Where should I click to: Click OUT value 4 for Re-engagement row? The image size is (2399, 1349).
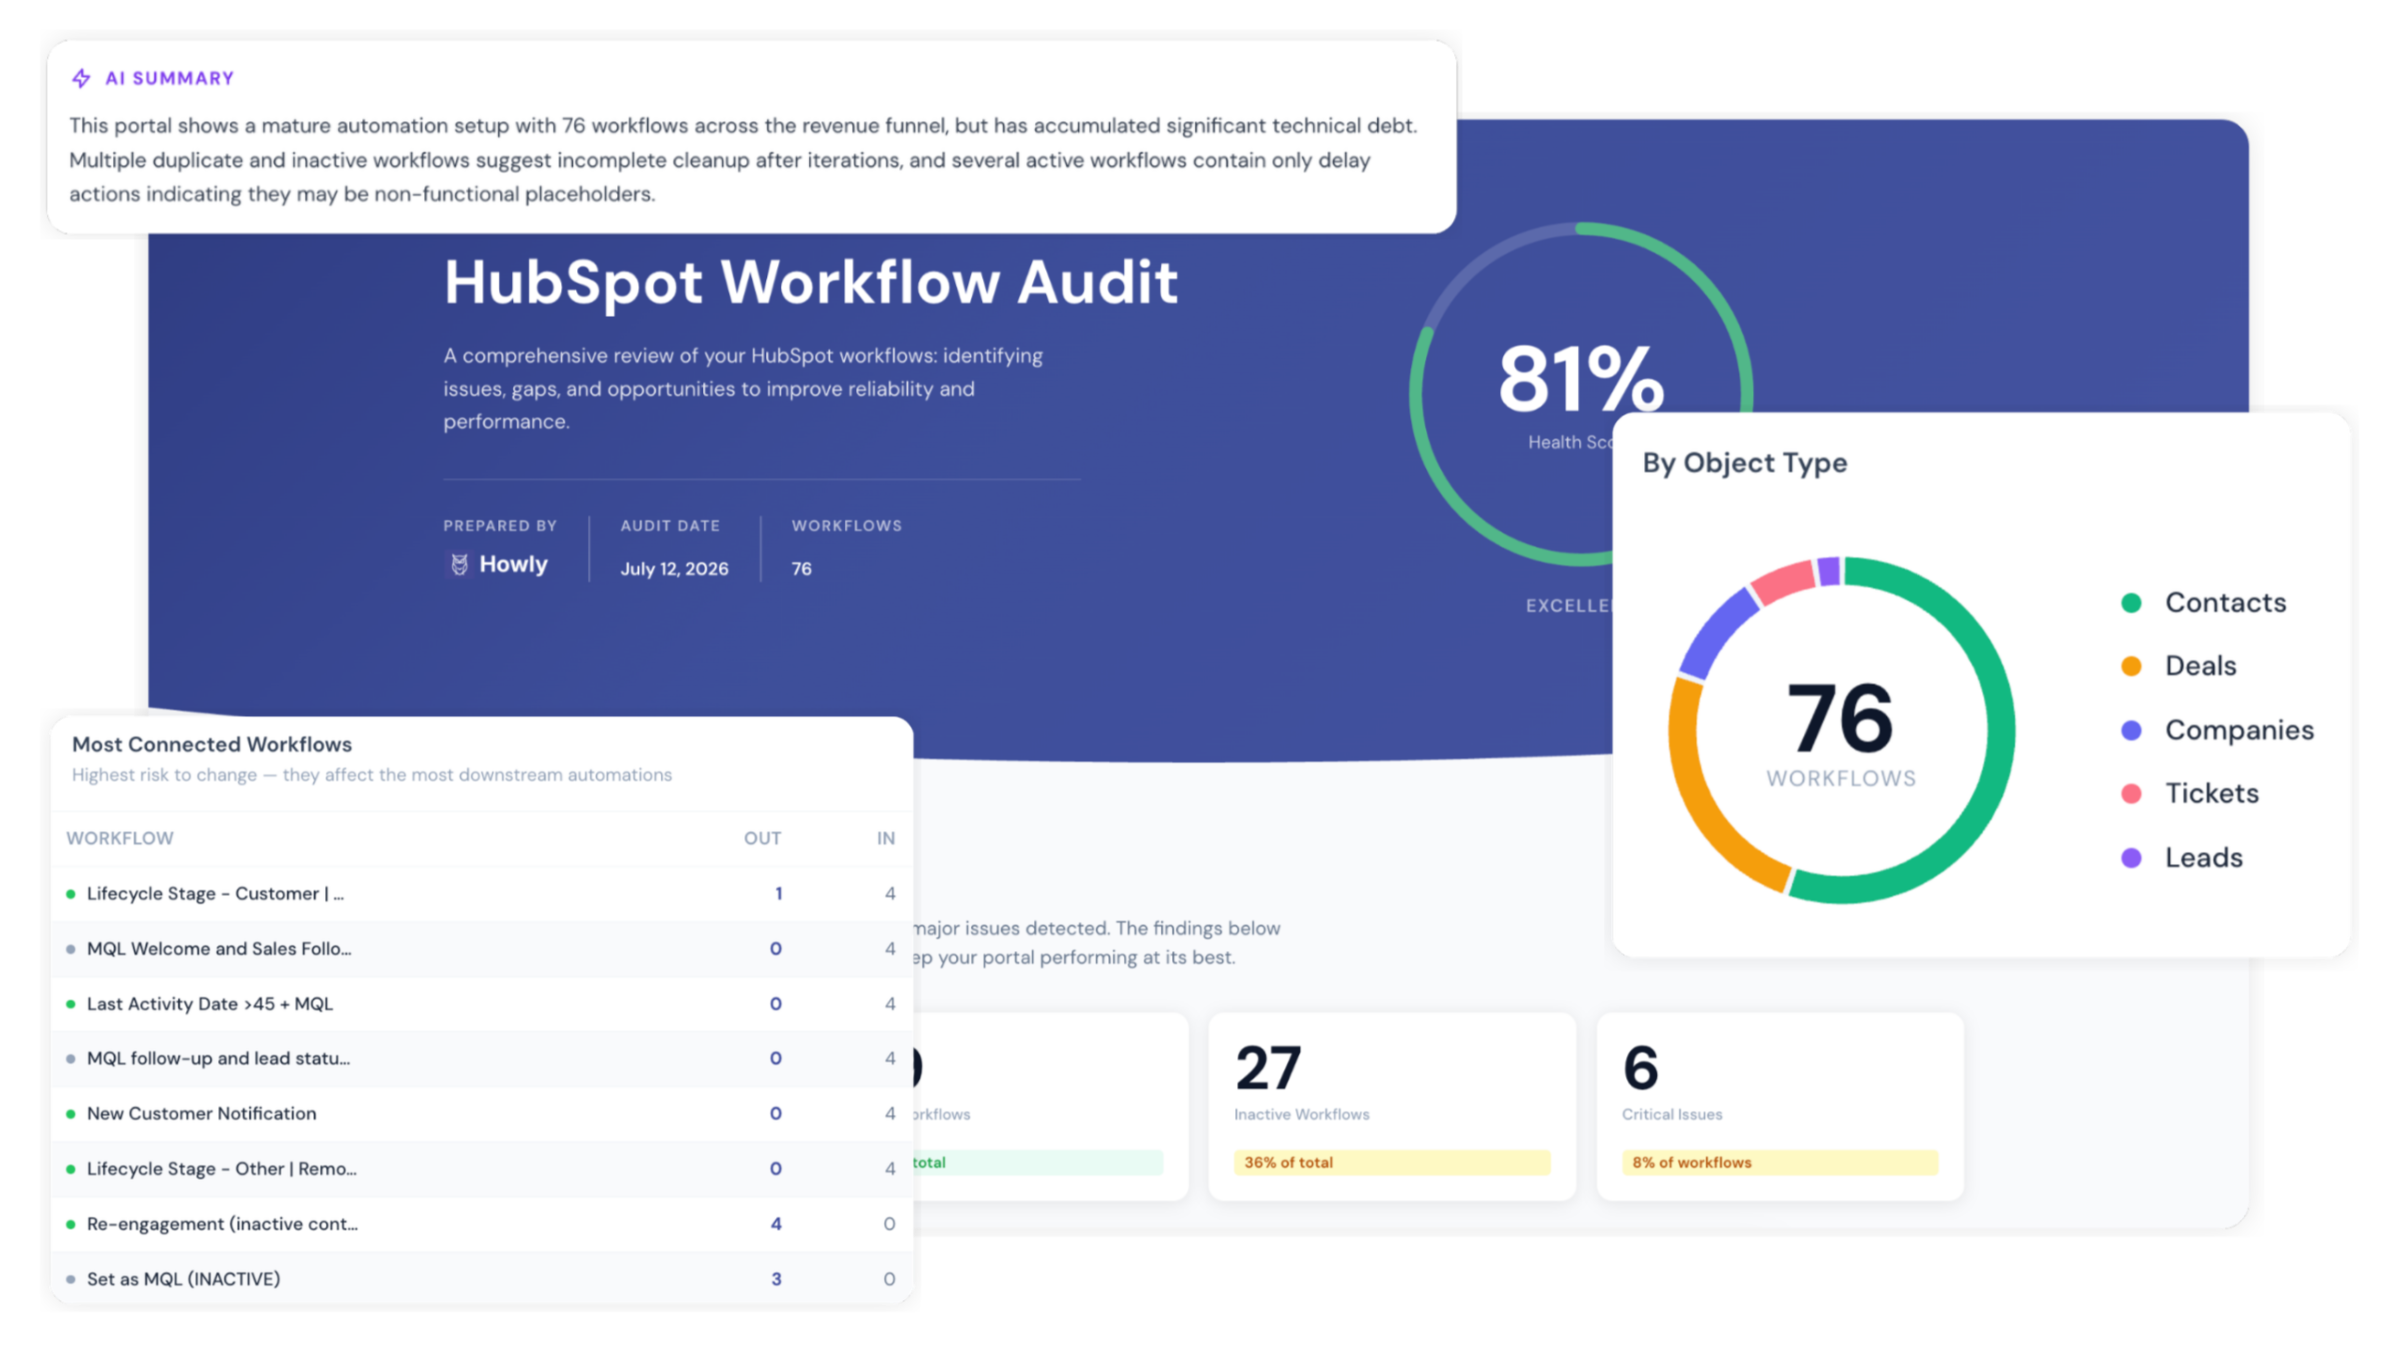click(776, 1223)
